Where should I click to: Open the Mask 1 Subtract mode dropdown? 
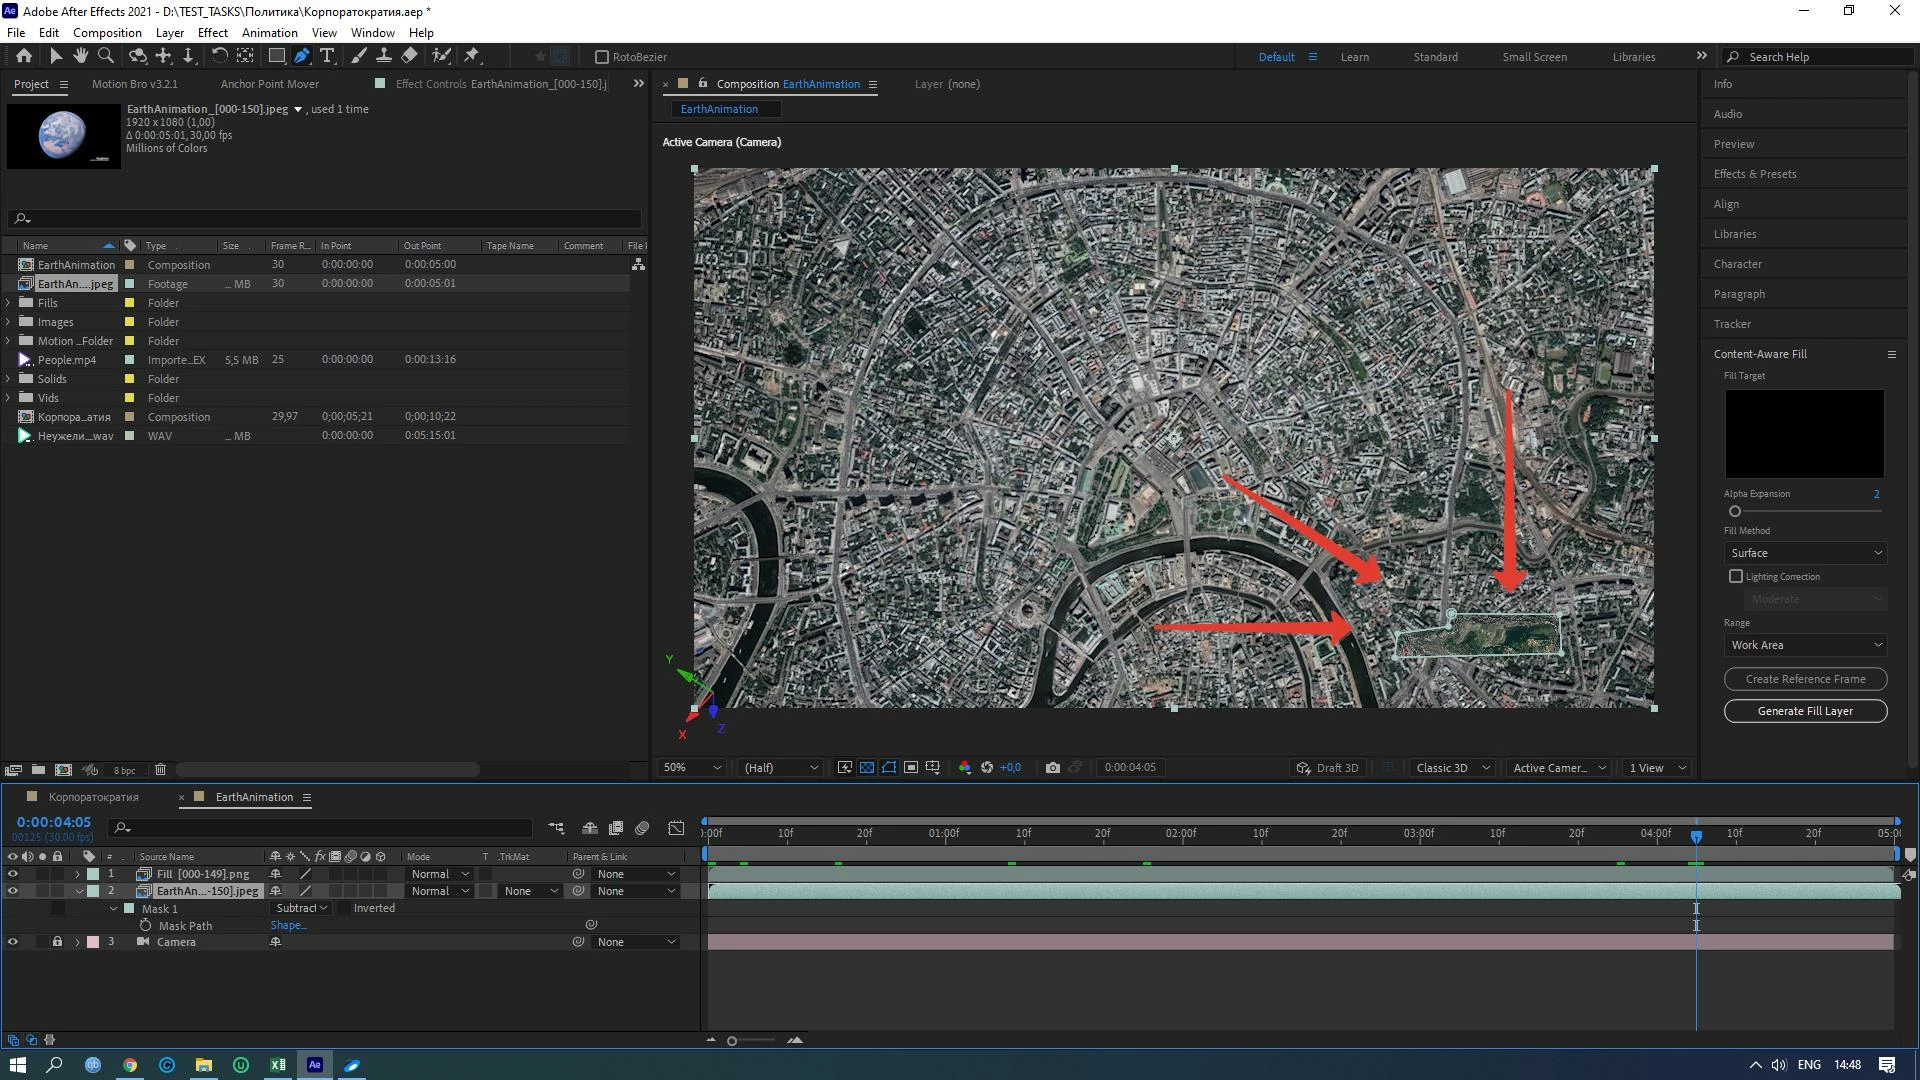click(x=301, y=908)
